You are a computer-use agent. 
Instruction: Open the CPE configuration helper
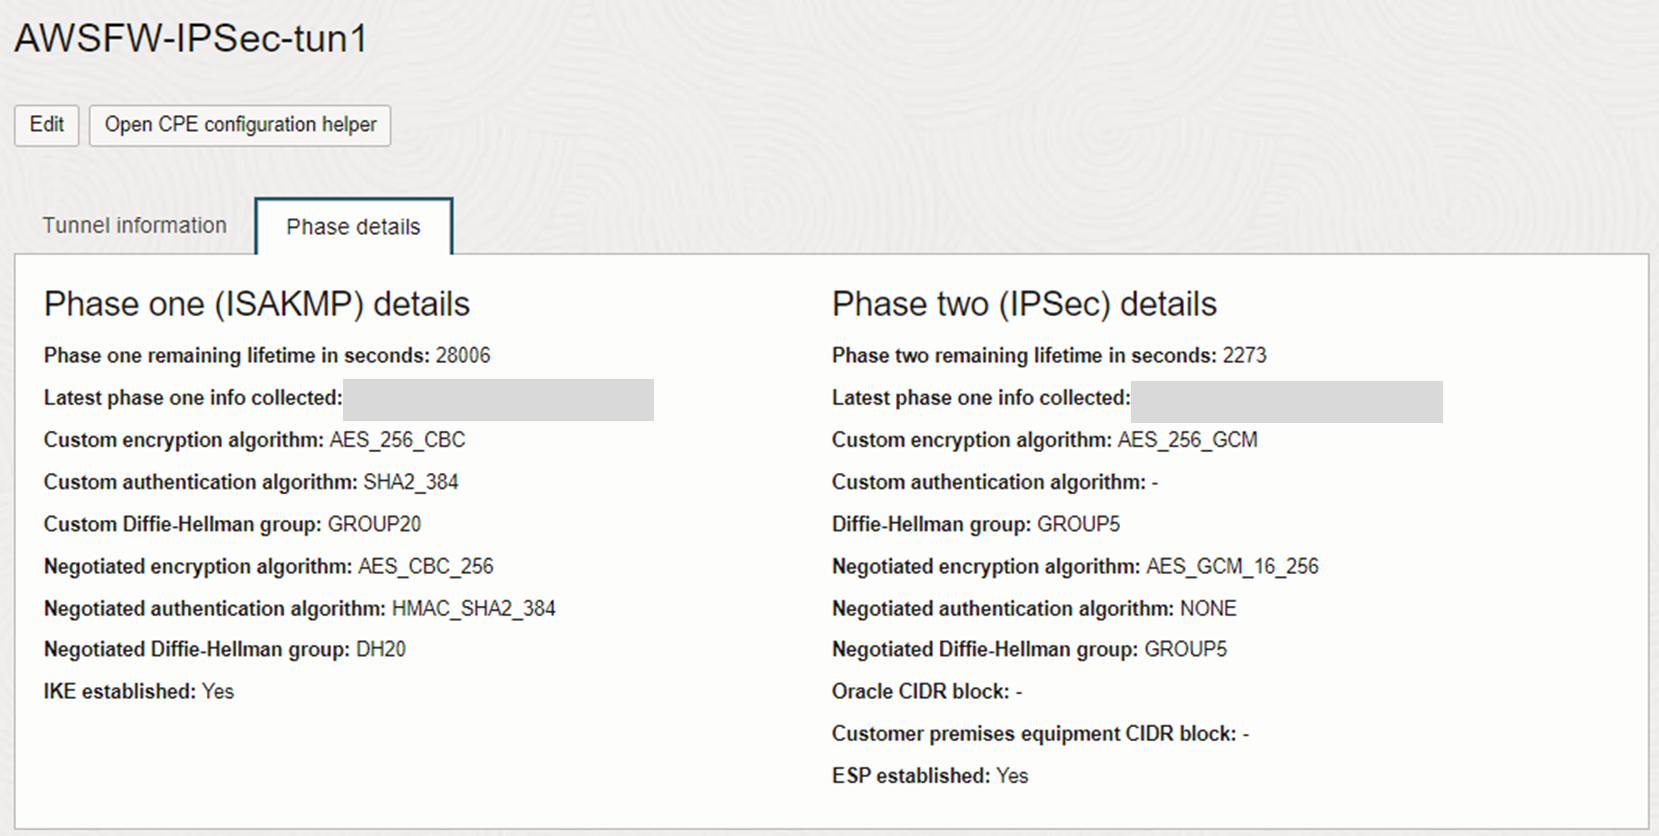coord(240,125)
